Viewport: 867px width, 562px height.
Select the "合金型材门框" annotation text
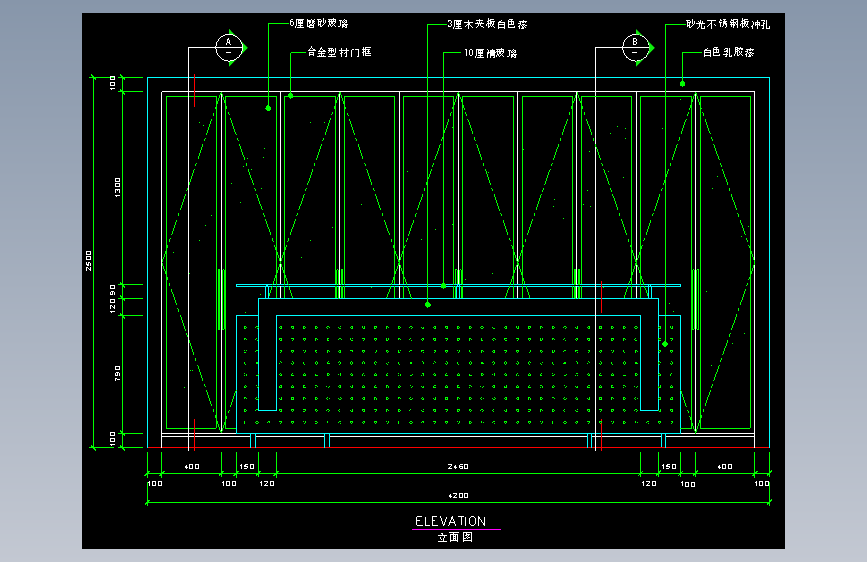point(339,52)
